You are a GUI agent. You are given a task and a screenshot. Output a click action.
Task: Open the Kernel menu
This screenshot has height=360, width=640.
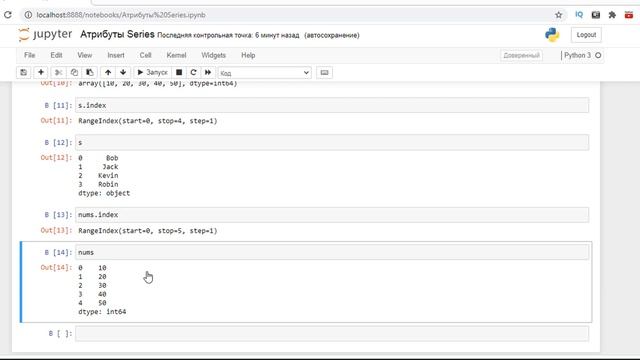(x=176, y=55)
